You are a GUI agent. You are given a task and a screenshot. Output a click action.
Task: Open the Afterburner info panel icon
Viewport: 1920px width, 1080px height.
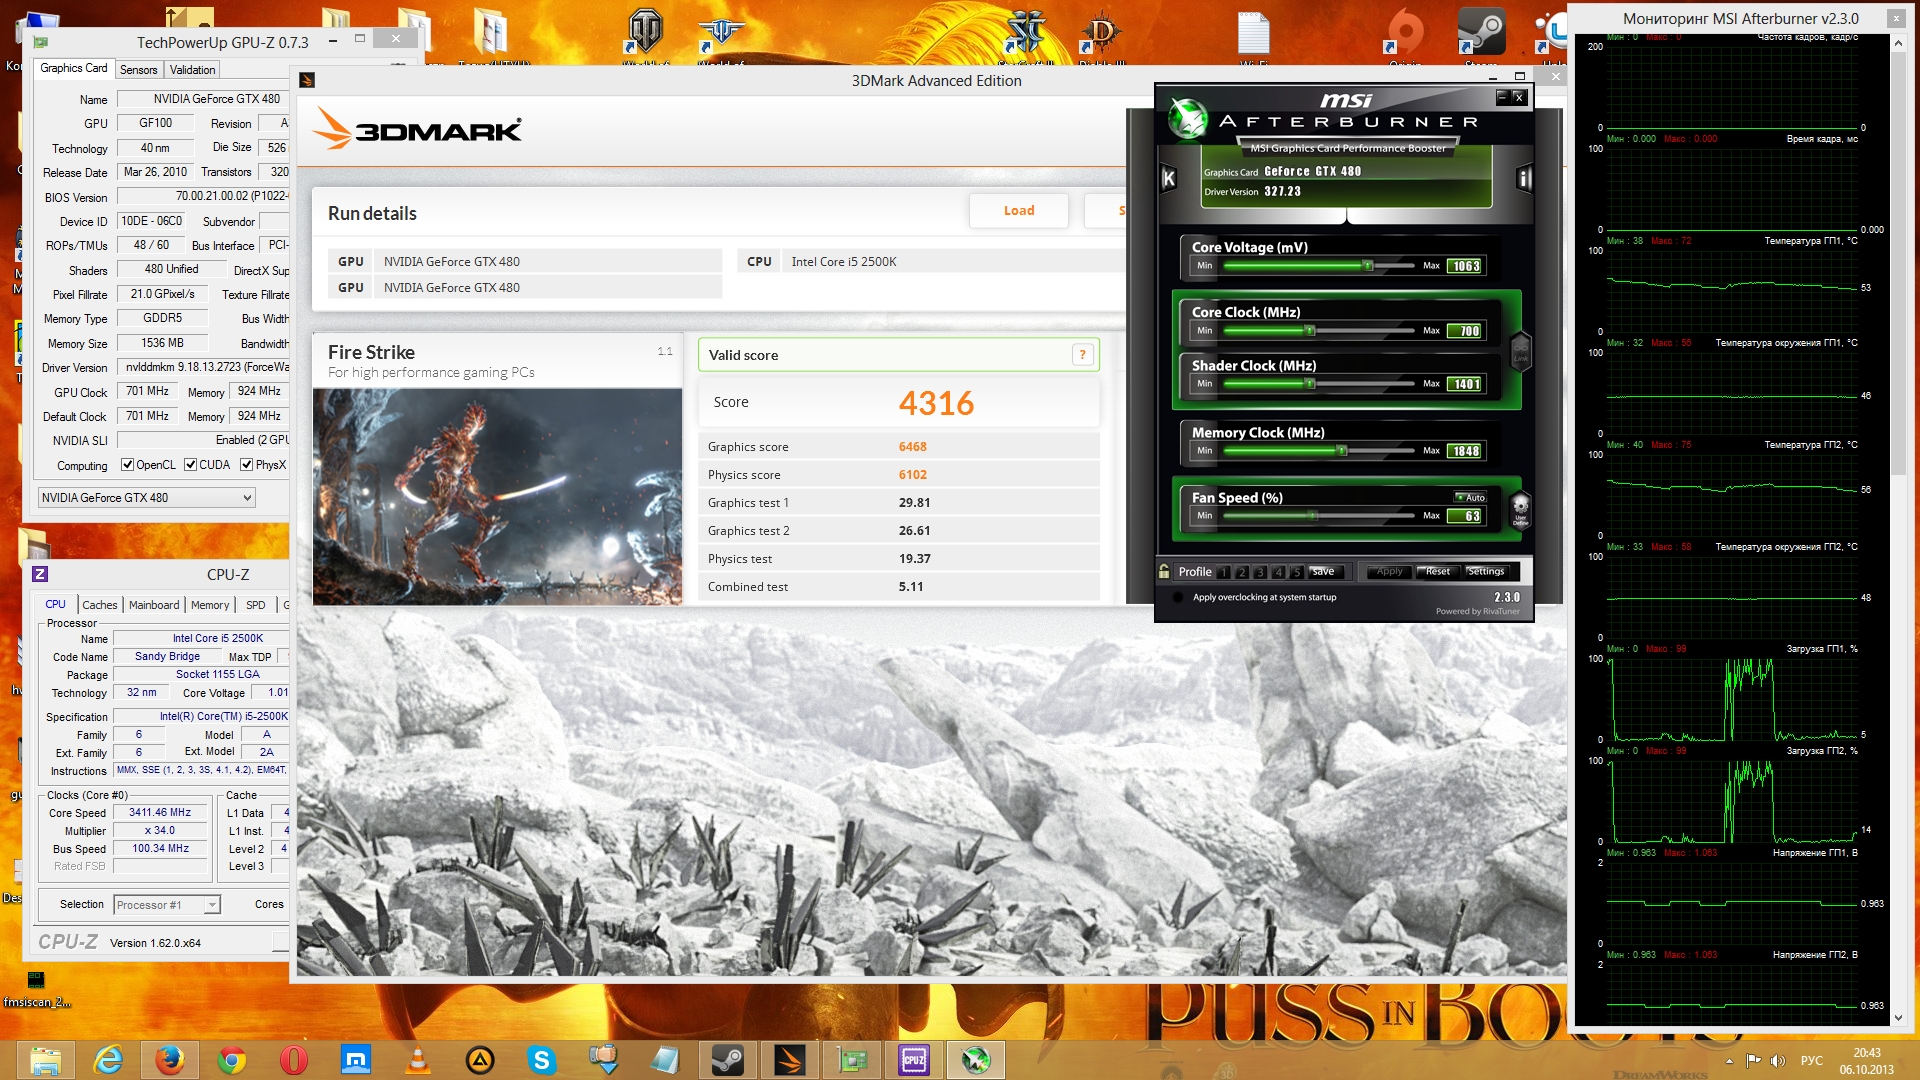click(1524, 179)
